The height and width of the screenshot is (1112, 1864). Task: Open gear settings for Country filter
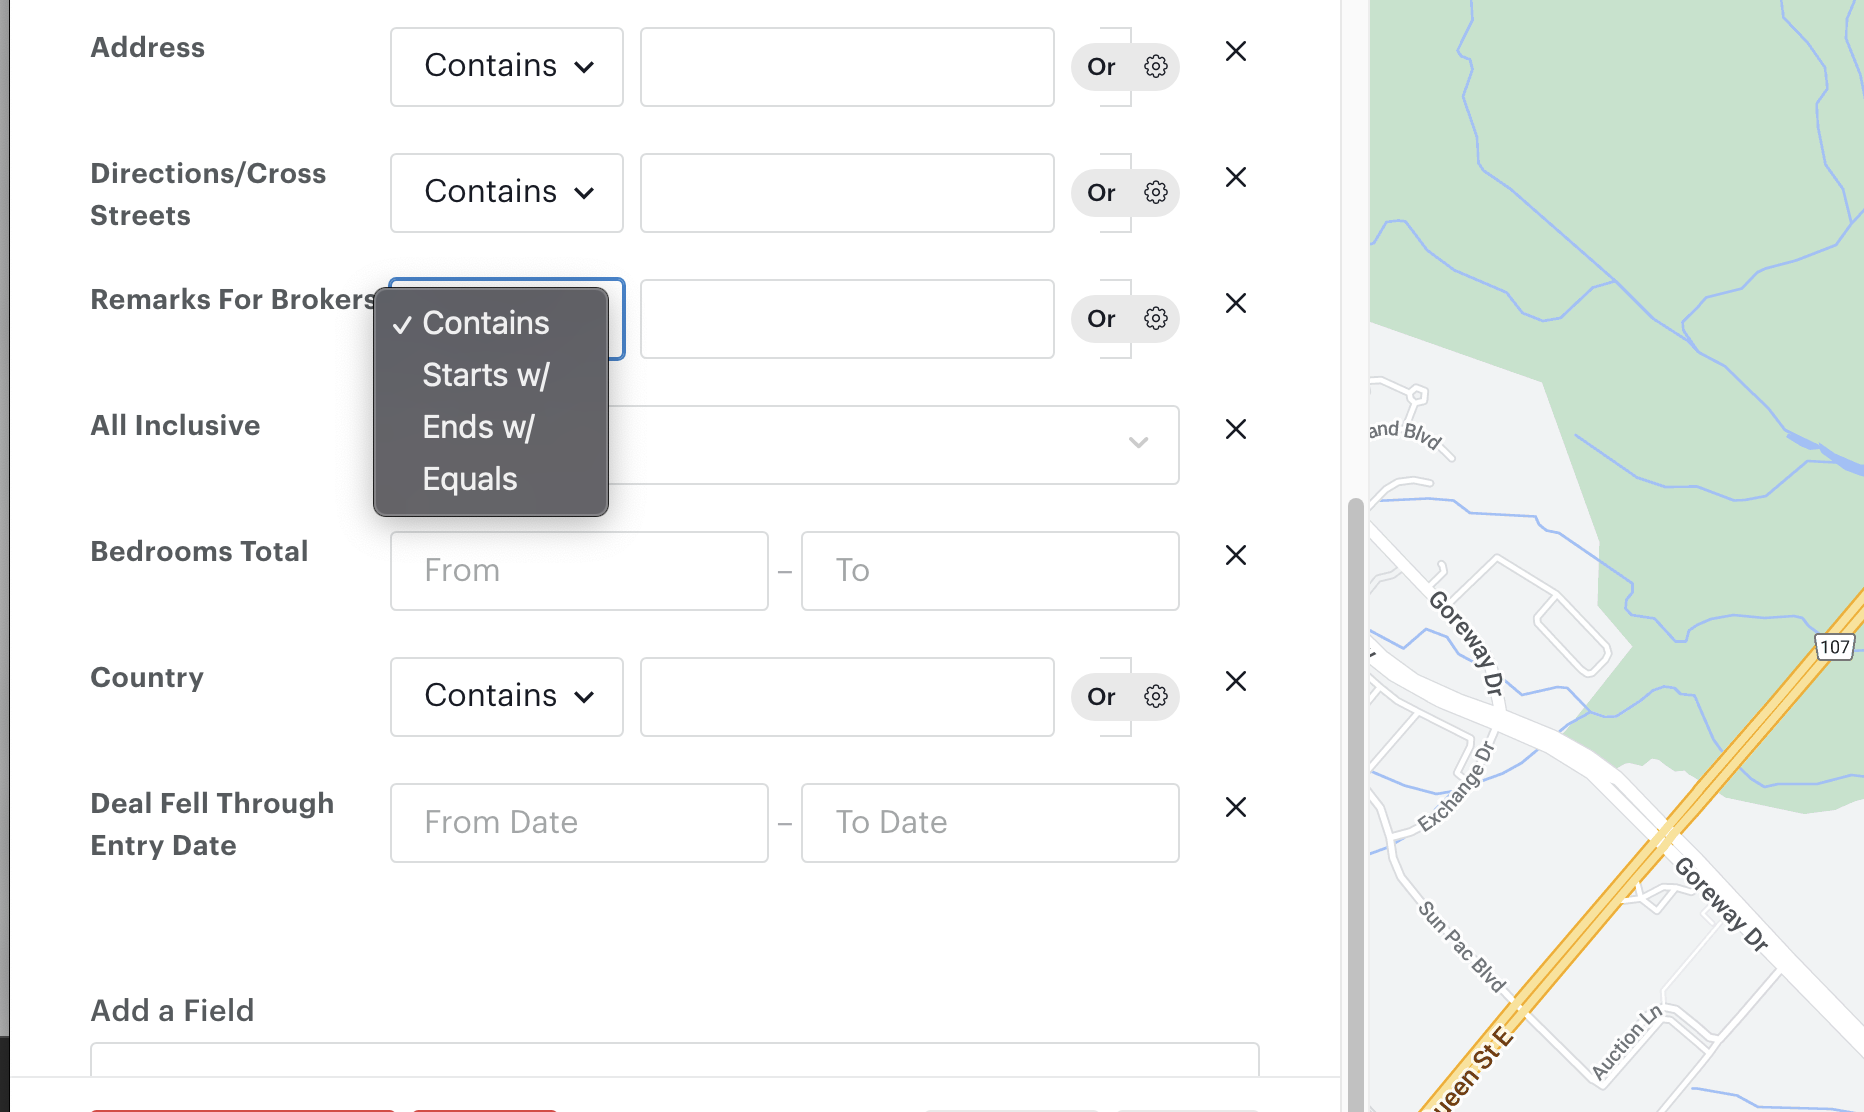pyautogui.click(x=1156, y=697)
